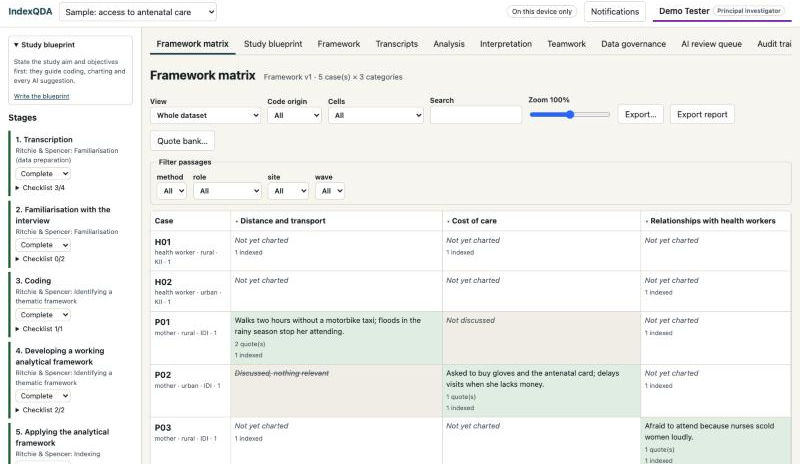Image resolution: width=800 pixels, height=464 pixels.
Task: Change the Coding stage status dropdown
Action: 43,315
